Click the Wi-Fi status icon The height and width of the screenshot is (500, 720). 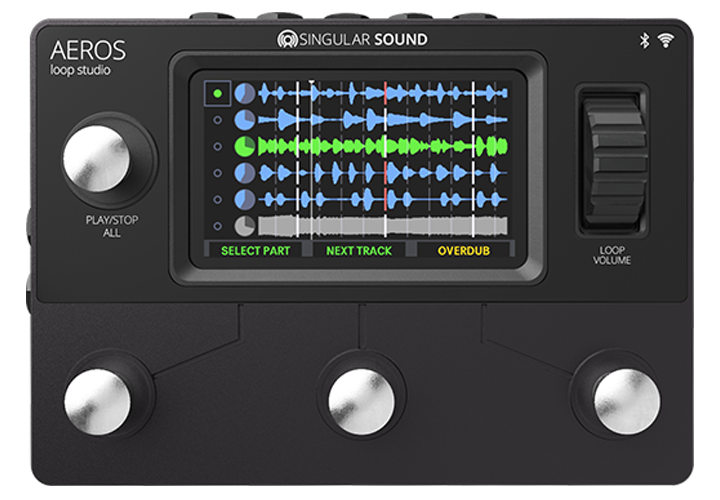click(x=665, y=40)
